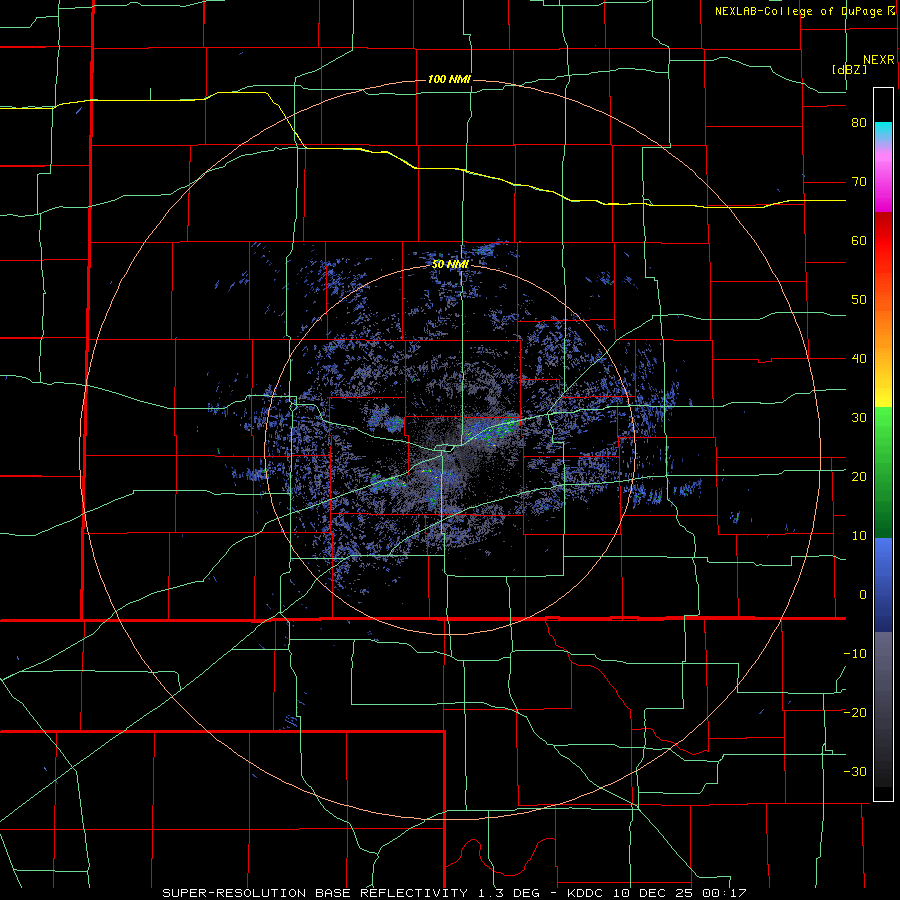Click the 20 value on the dBZ scale
The height and width of the screenshot is (900, 900).
click(859, 477)
